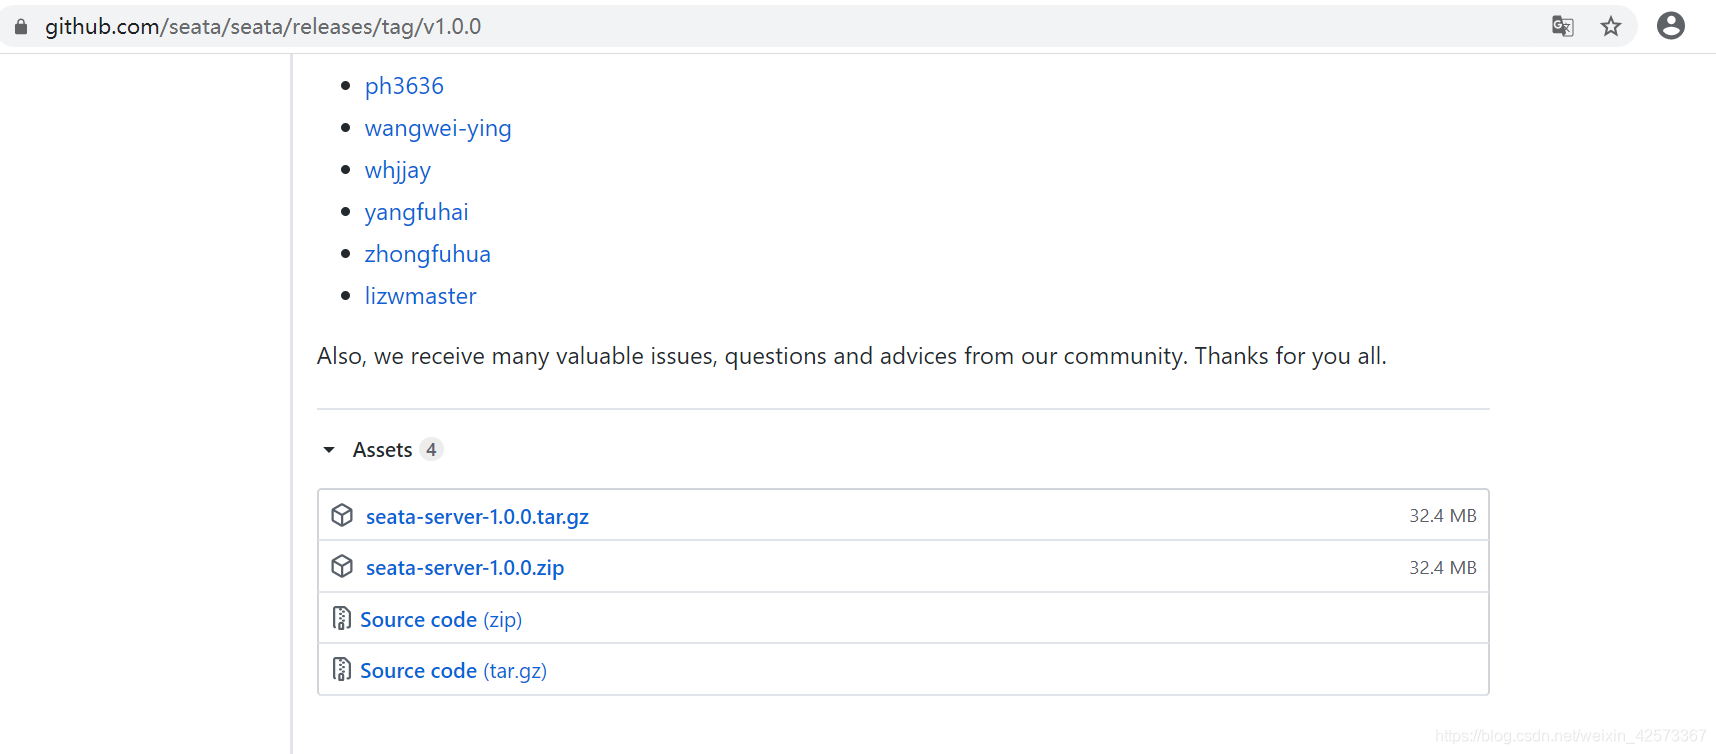Open the browser profile avatar icon
The image size is (1716, 754).
(x=1670, y=26)
